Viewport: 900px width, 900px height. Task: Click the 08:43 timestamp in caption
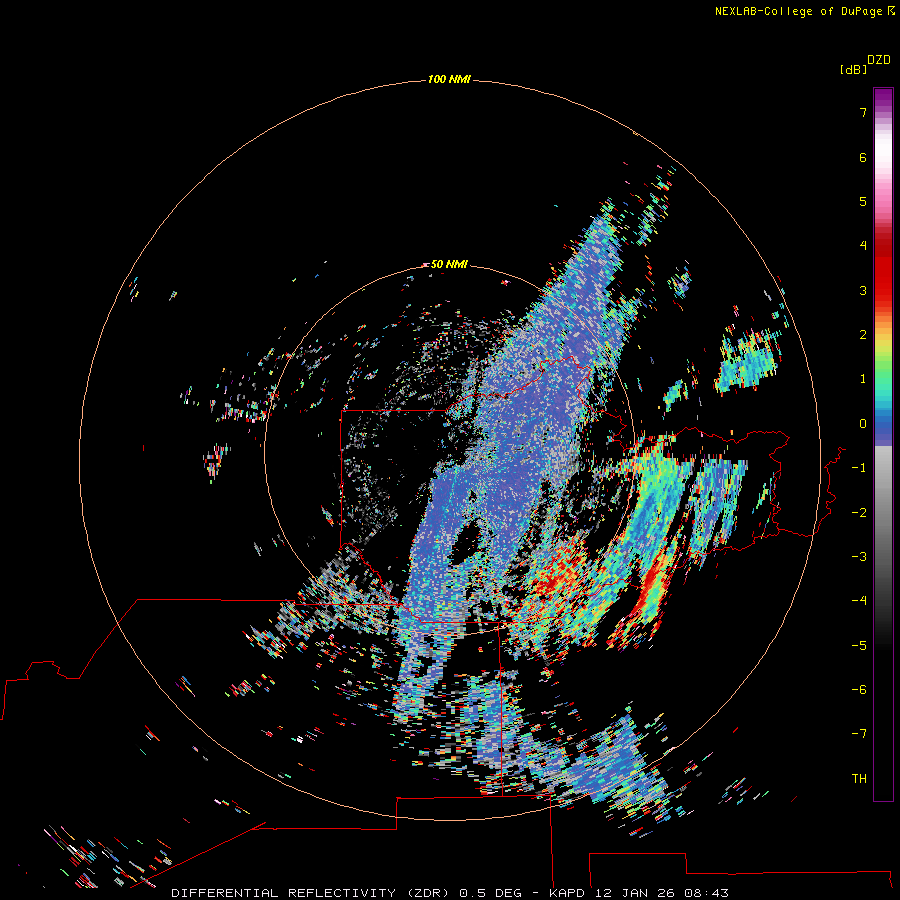coord(707,893)
